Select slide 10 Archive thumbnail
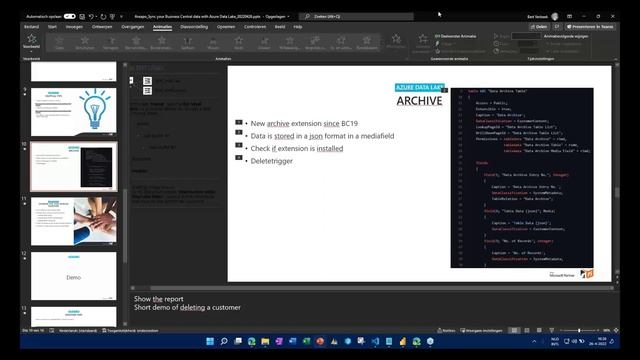This screenshot has height=360, width=640. [73, 167]
